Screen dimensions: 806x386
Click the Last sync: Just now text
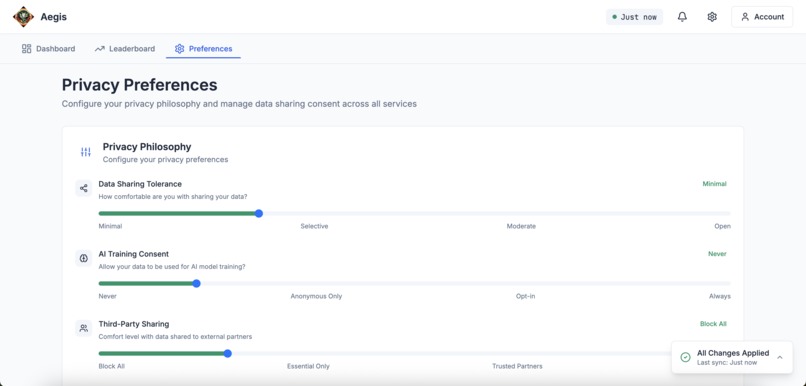(x=727, y=362)
